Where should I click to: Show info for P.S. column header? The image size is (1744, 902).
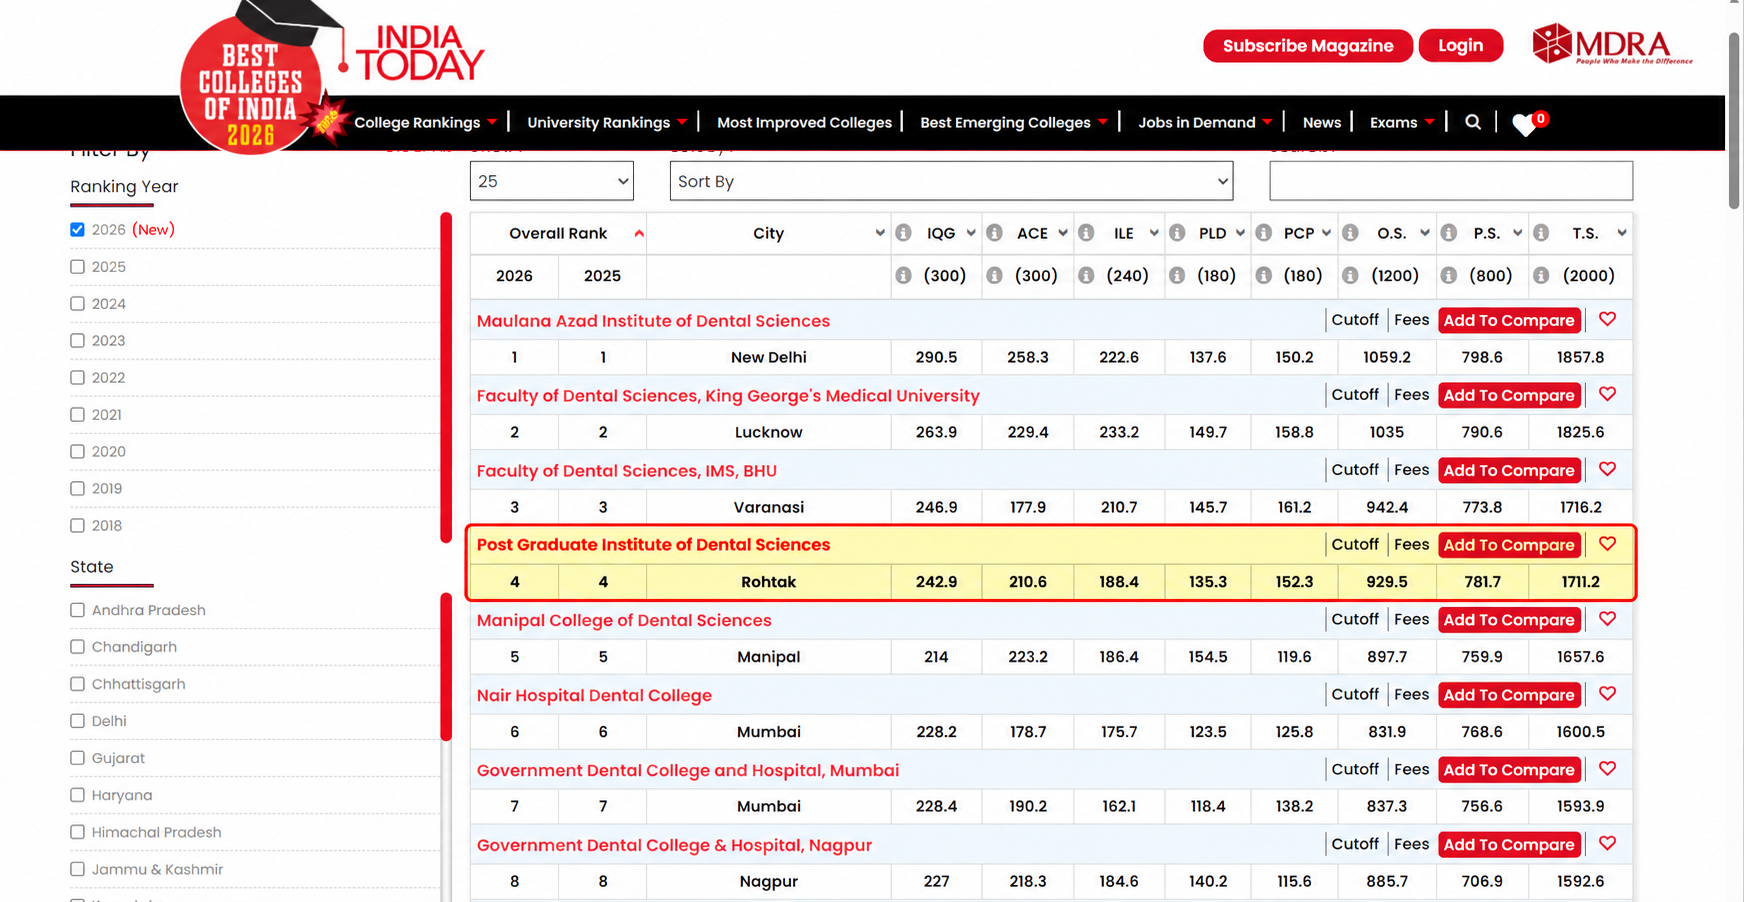click(x=1449, y=233)
